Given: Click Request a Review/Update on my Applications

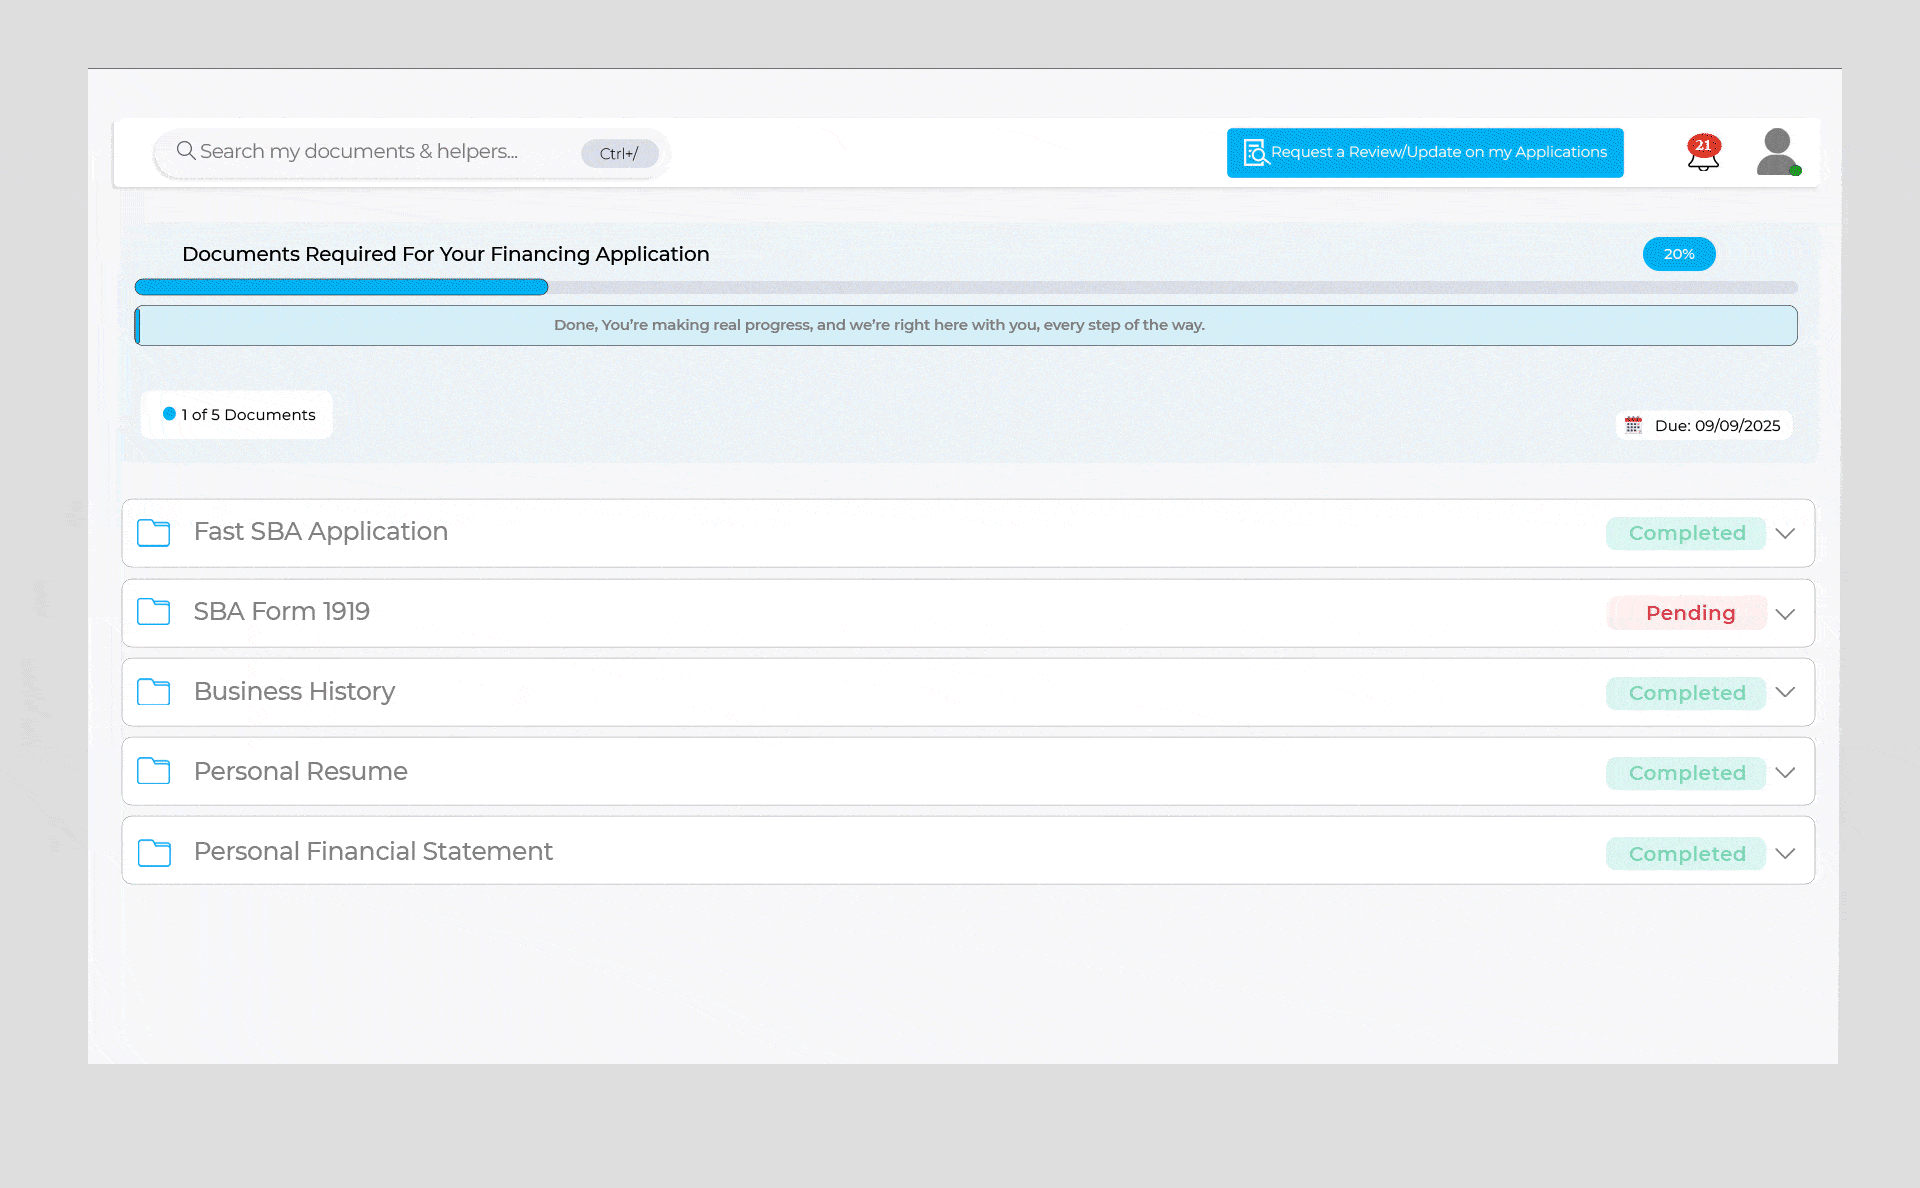Looking at the screenshot, I should pos(1424,152).
